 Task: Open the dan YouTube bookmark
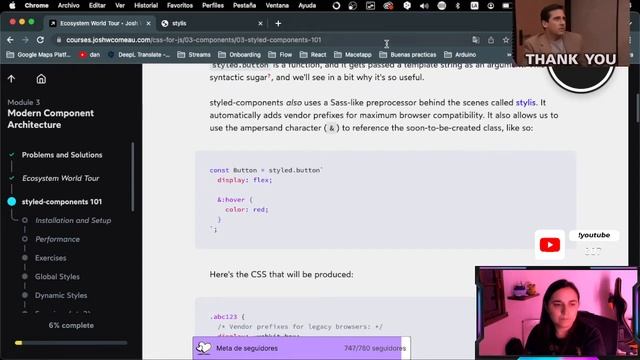pos(89,54)
